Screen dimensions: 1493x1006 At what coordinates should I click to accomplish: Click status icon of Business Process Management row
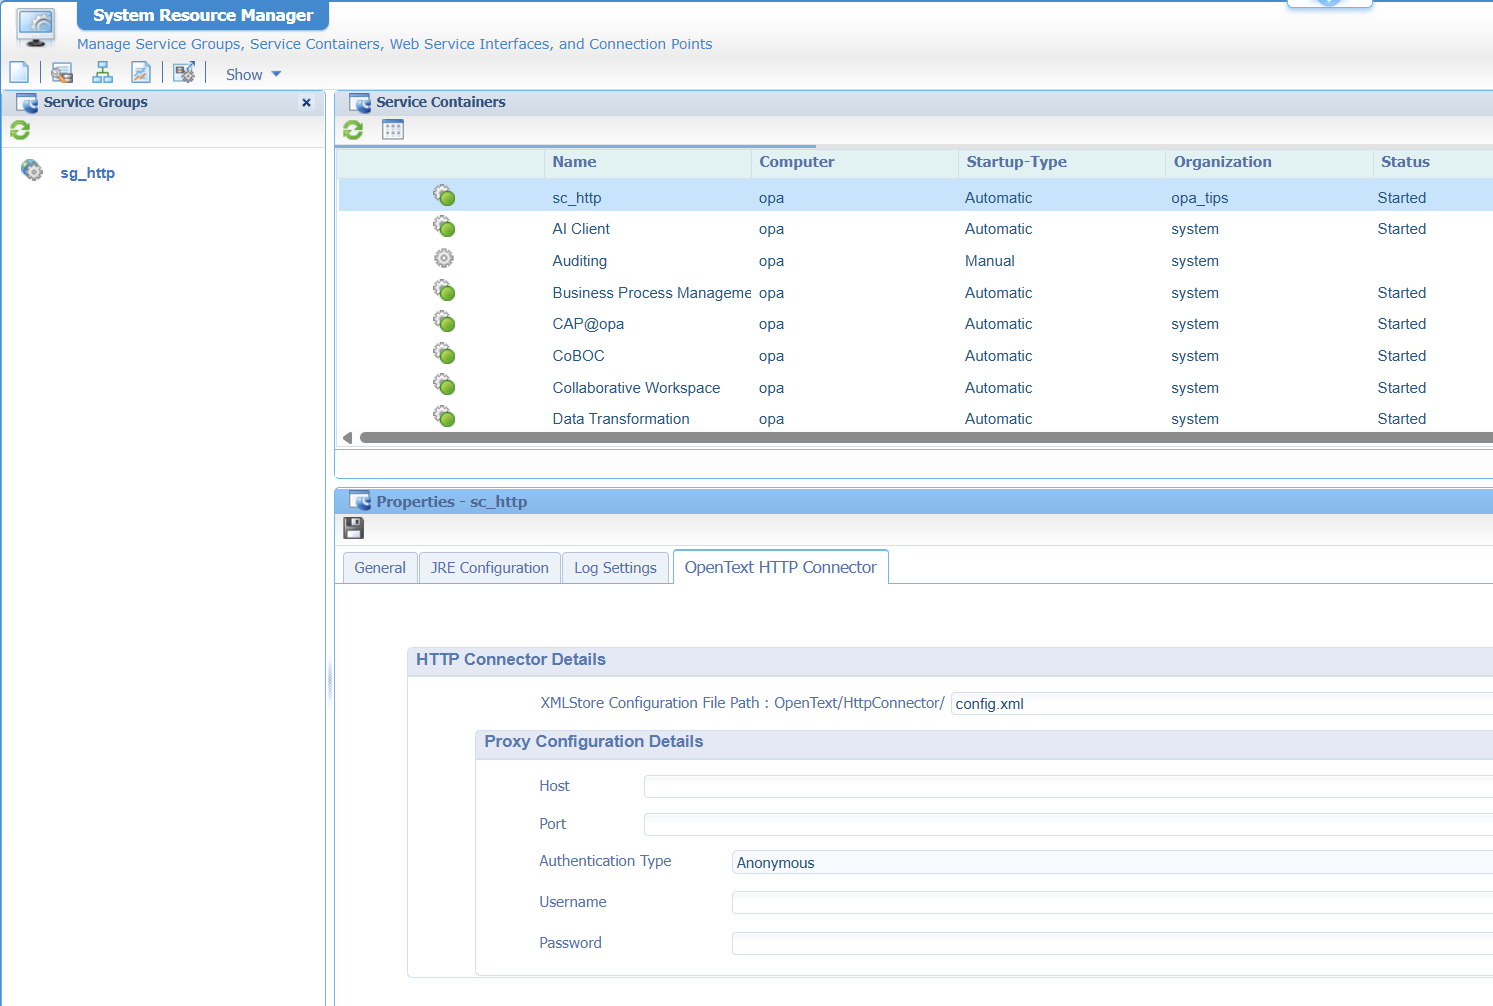444,291
